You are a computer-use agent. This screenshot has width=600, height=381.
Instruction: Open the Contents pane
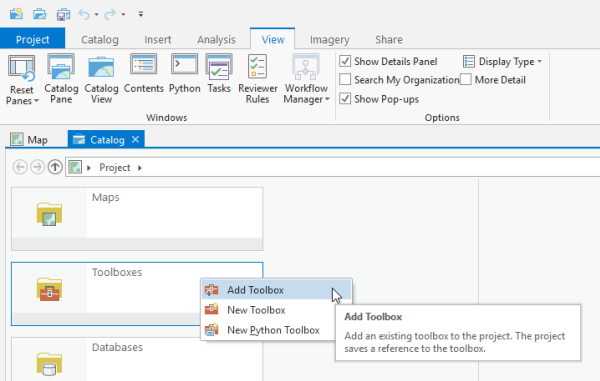pyautogui.click(x=143, y=74)
